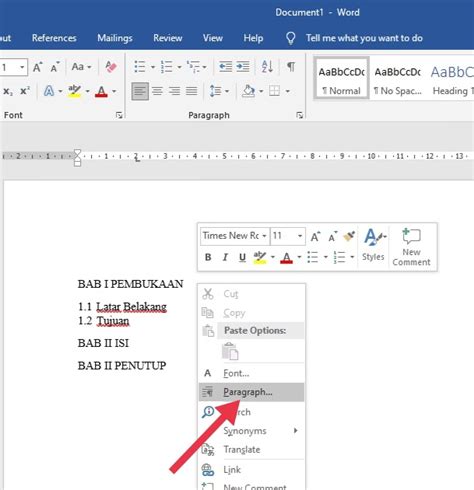Open the Help tab
474x490 pixels.
click(253, 38)
